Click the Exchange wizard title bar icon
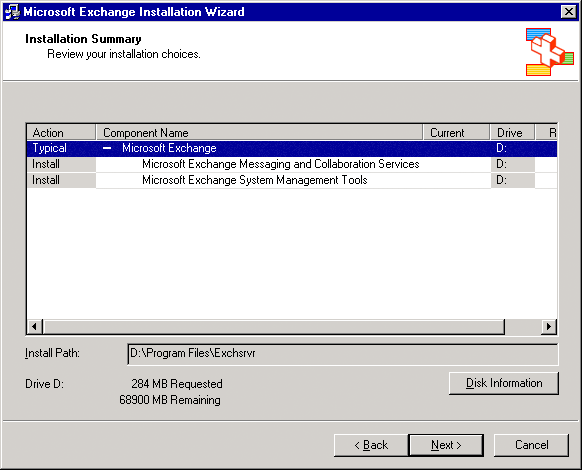The width and height of the screenshot is (582, 470). click(12, 12)
